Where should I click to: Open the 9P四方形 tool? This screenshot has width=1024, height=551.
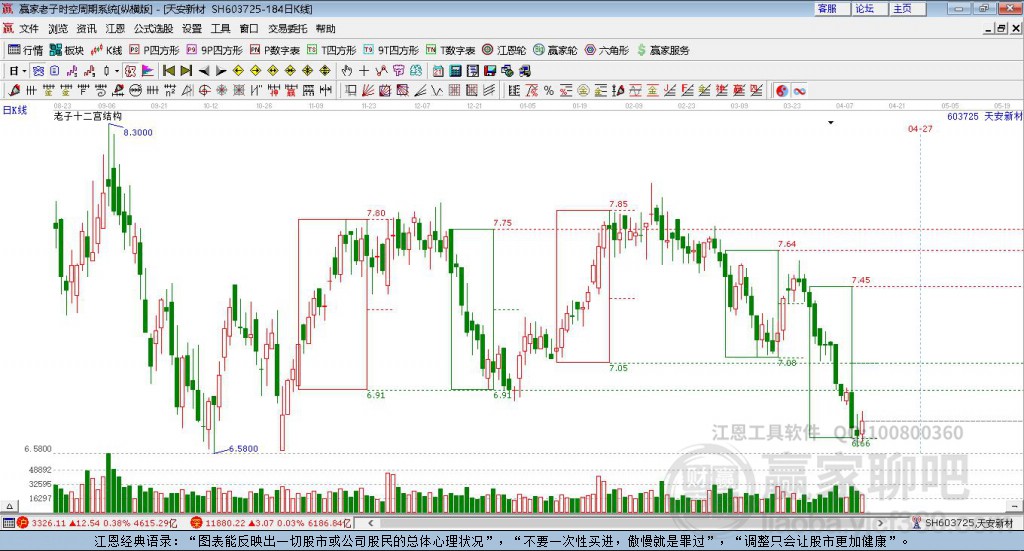[x=214, y=50]
